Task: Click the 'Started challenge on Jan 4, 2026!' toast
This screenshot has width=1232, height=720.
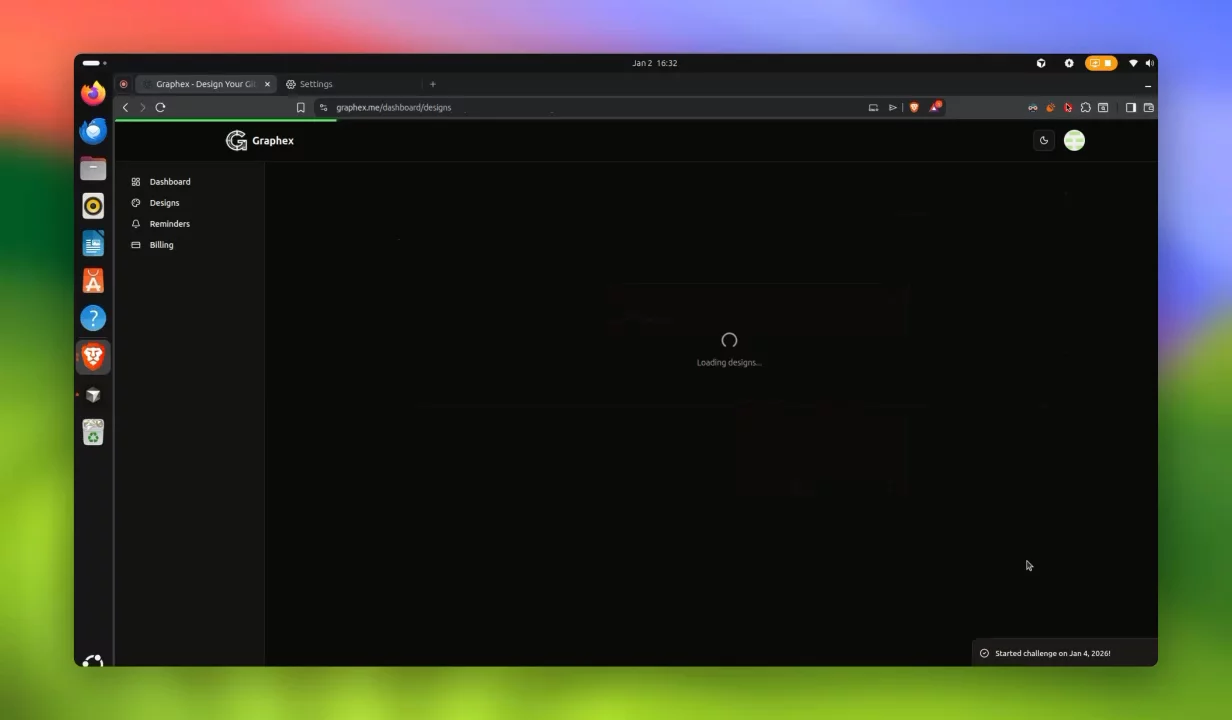Action: [x=1065, y=653]
